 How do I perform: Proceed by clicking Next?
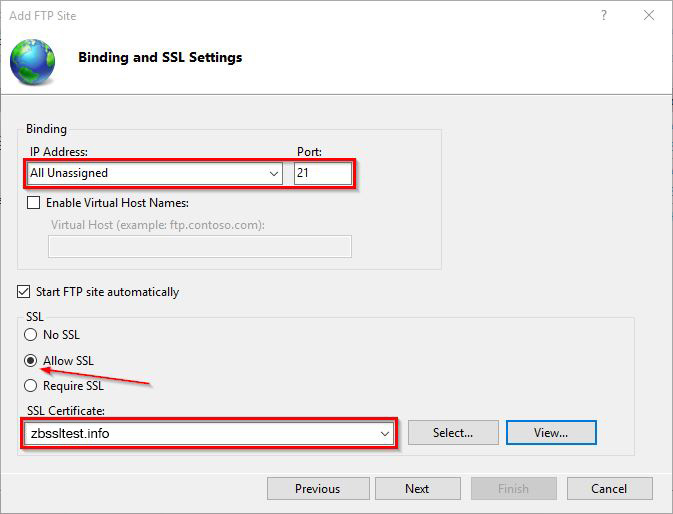click(x=417, y=489)
